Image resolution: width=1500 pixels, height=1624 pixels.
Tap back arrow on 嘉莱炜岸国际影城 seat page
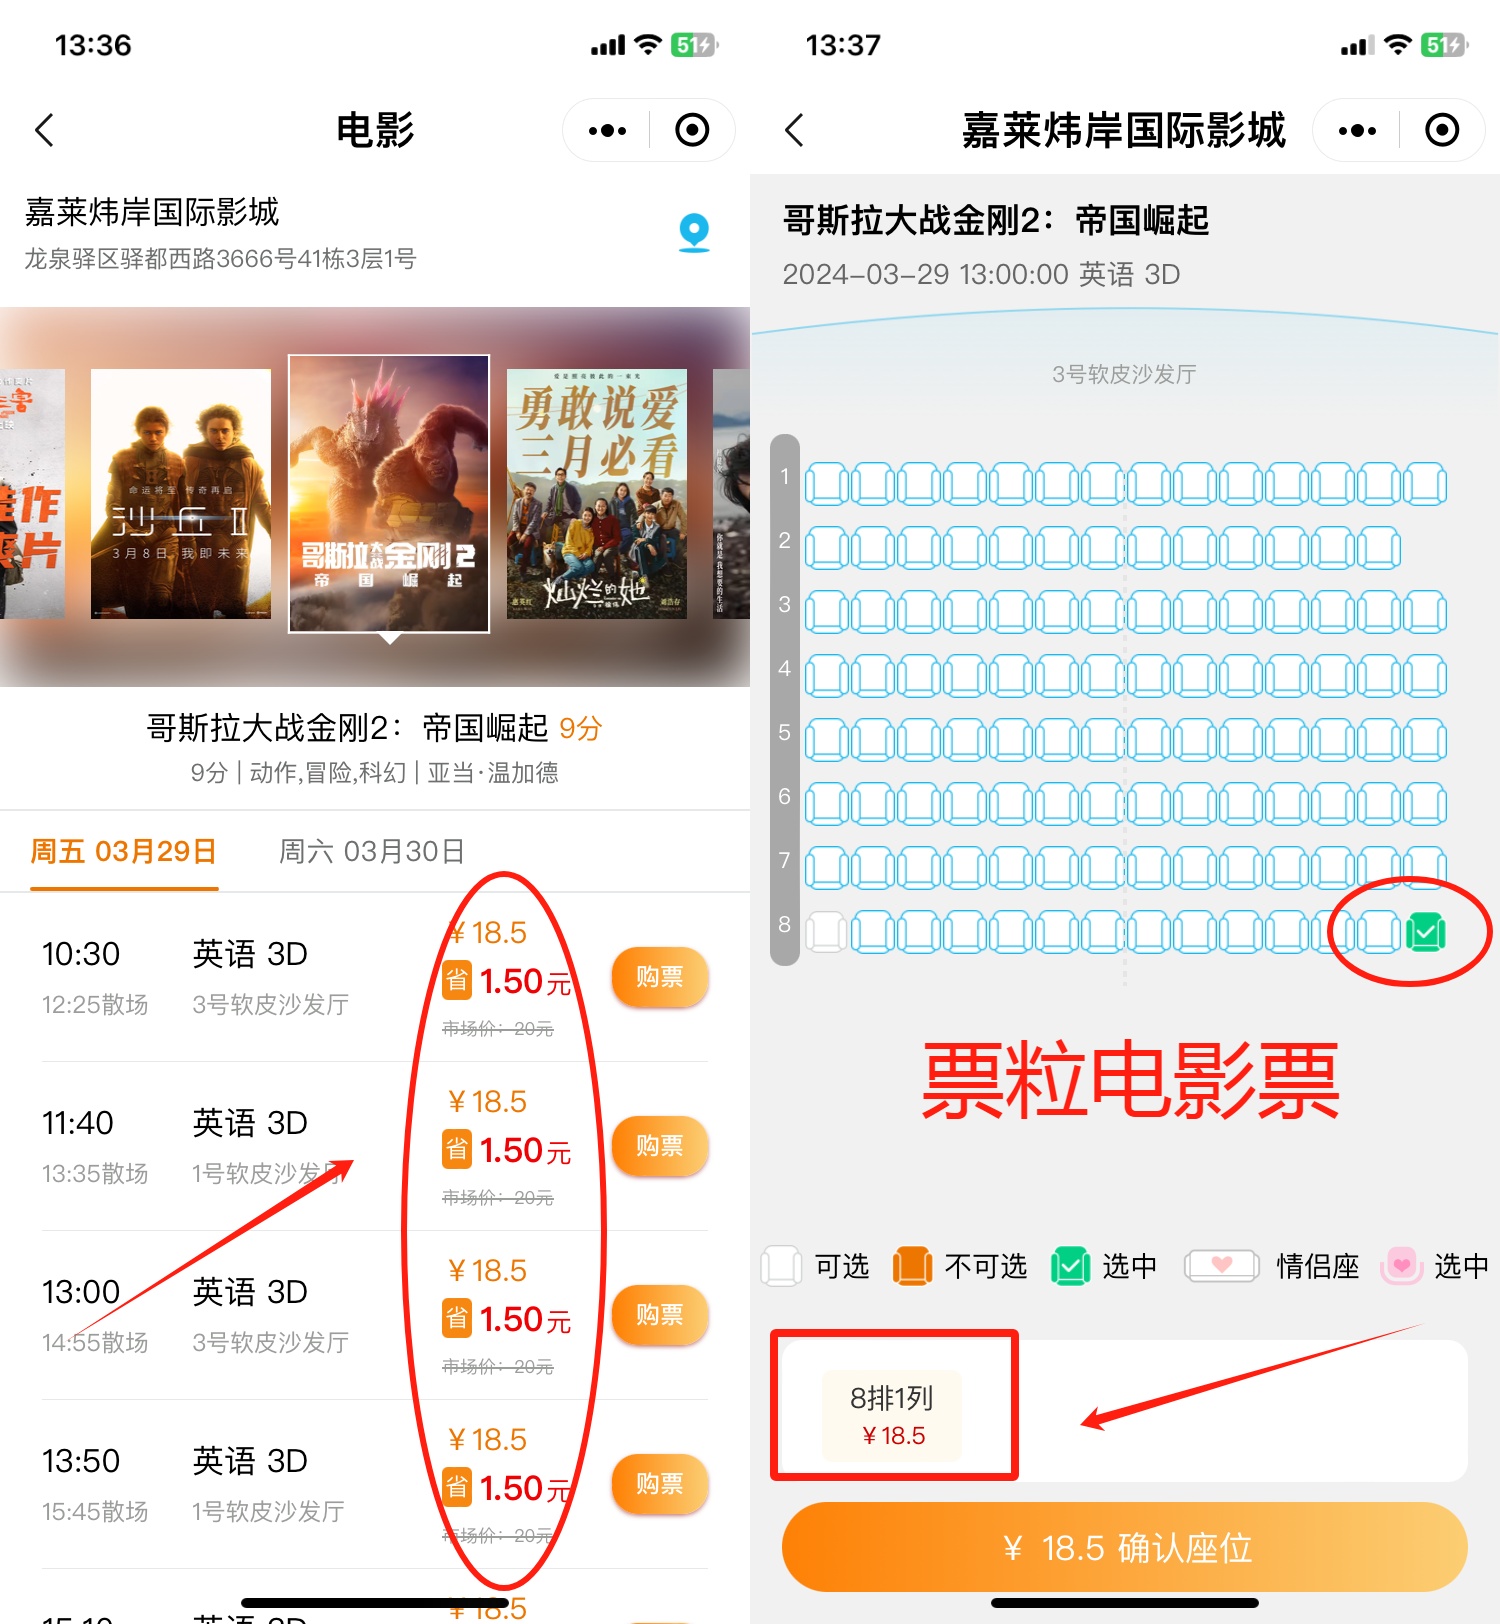click(794, 130)
